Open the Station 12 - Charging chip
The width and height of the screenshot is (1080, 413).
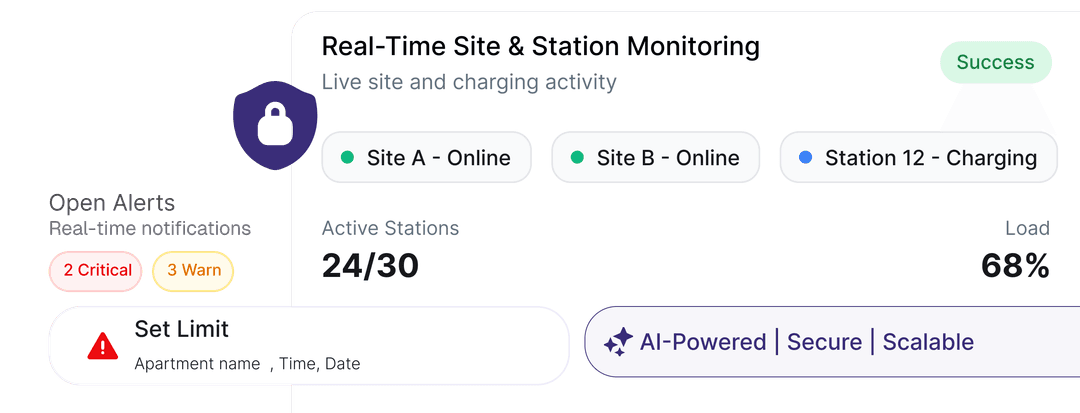(x=918, y=158)
